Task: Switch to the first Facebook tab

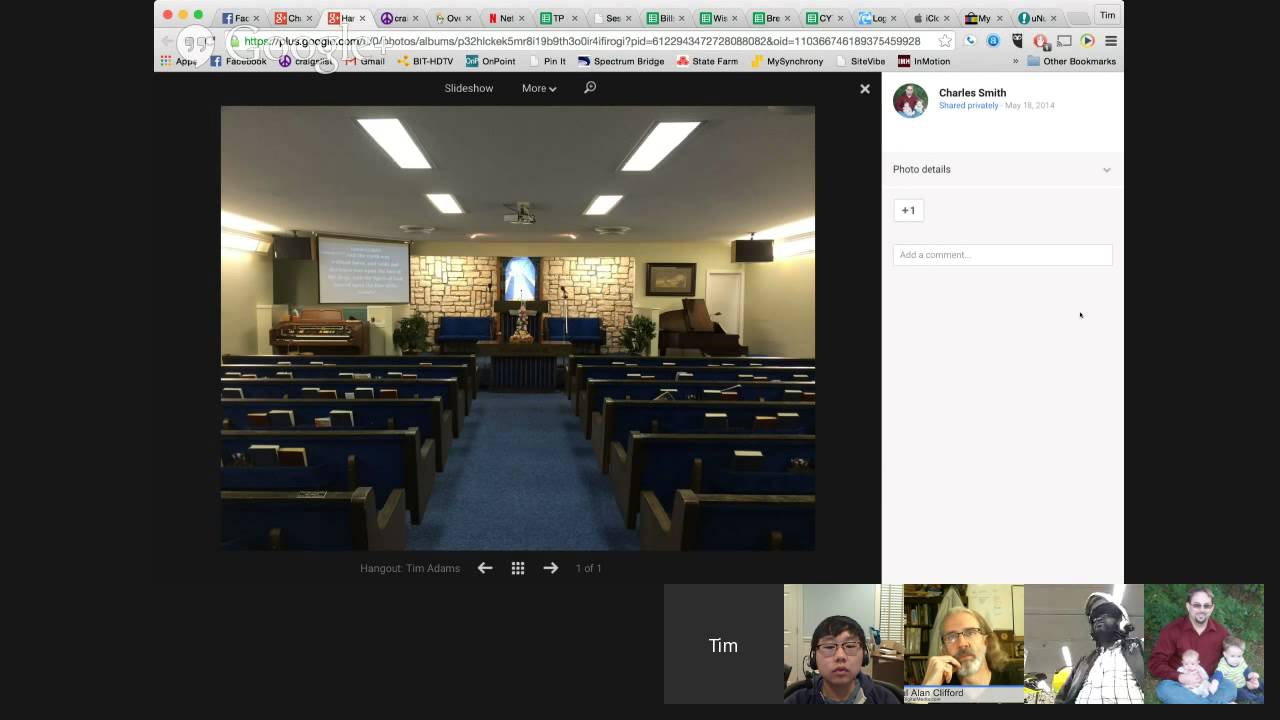Action: pos(239,18)
